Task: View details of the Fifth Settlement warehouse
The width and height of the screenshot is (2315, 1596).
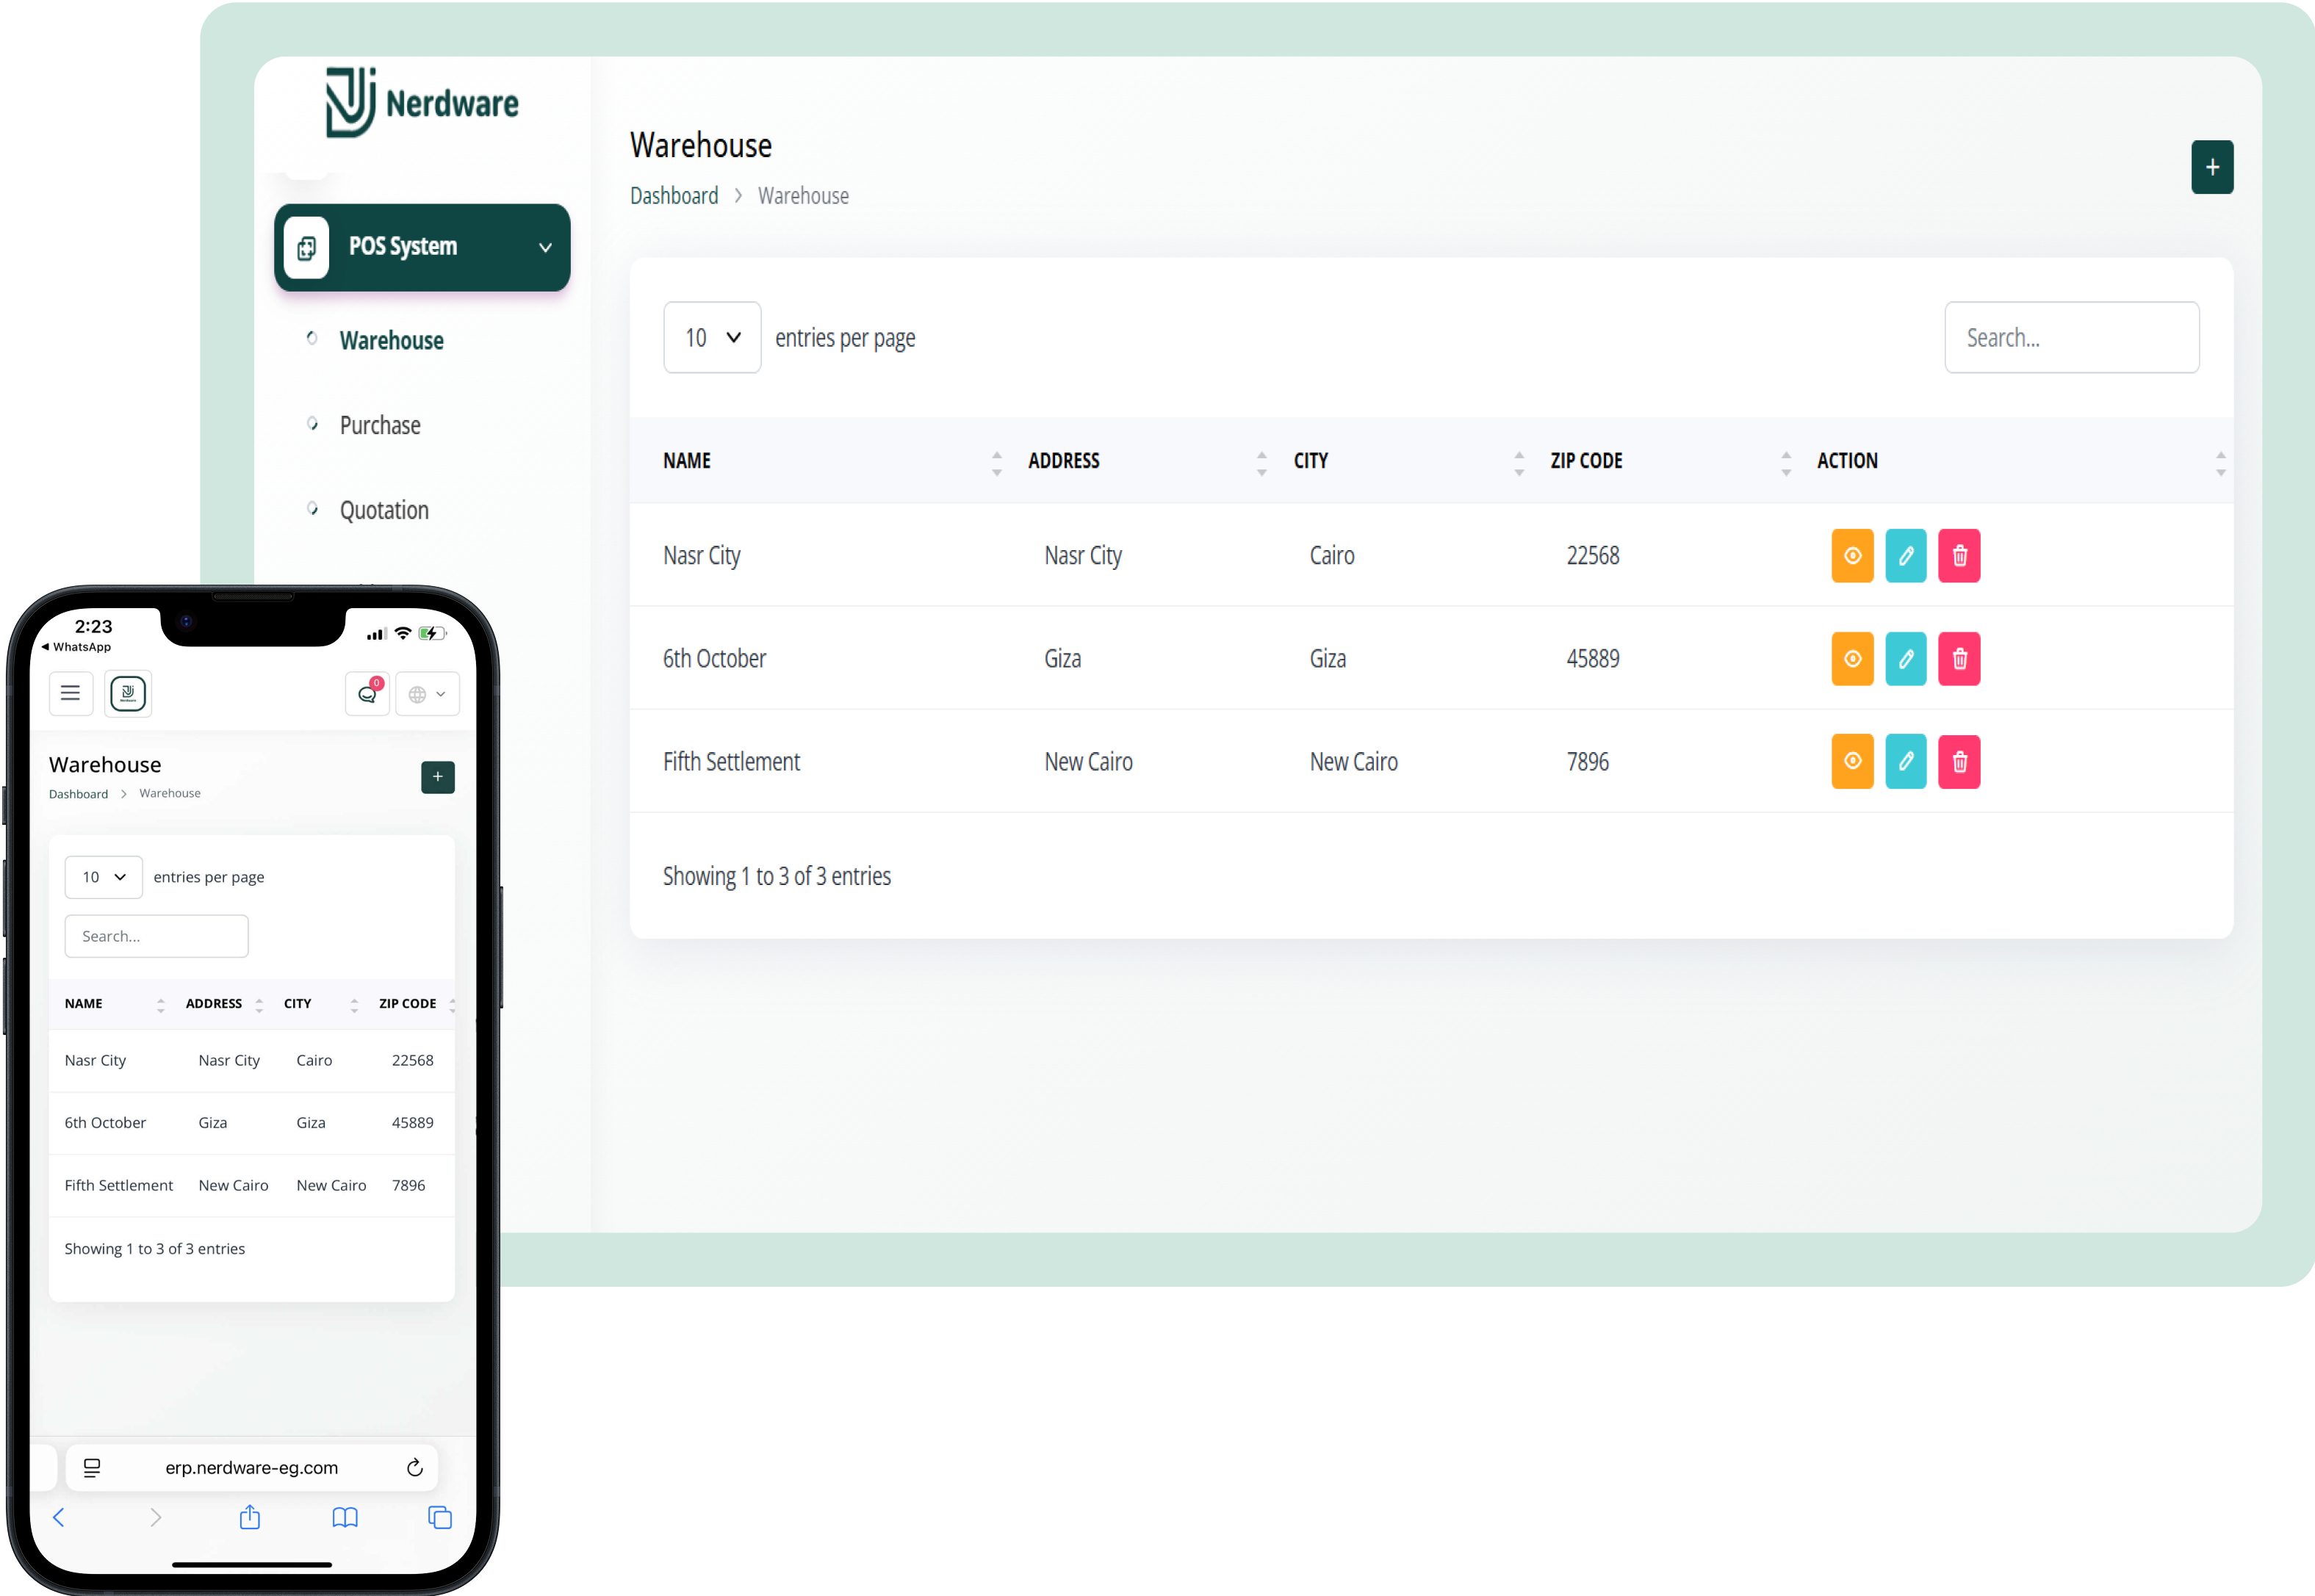Action: [1852, 762]
